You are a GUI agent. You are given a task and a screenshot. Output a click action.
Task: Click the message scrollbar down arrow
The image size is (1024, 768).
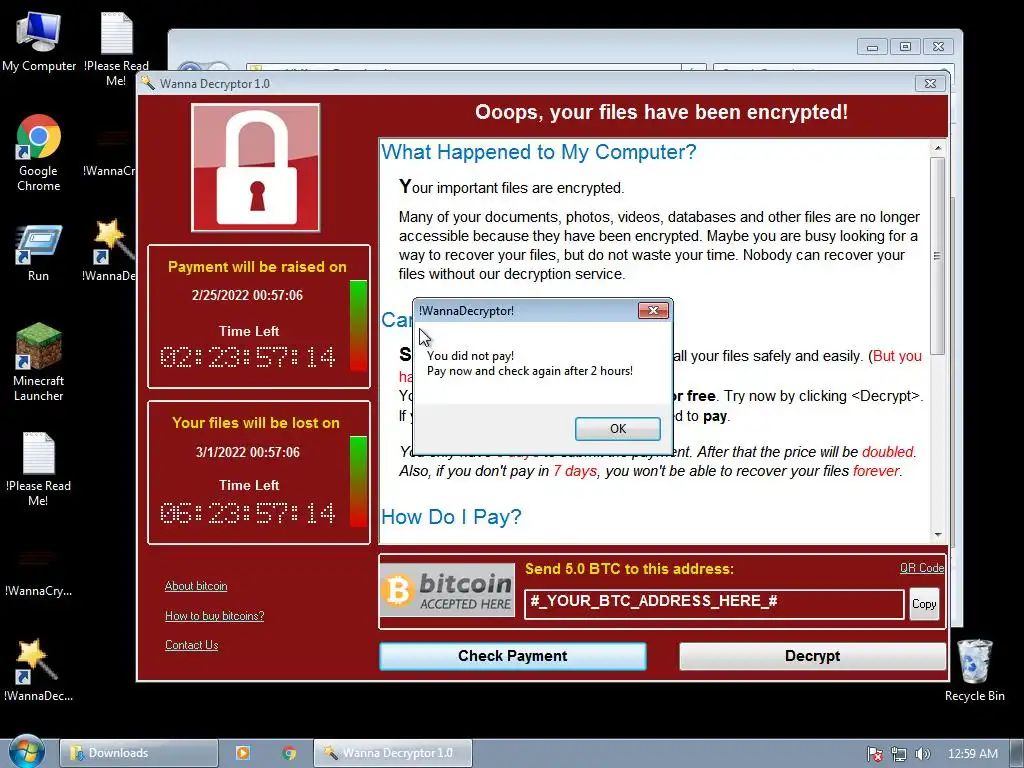tap(938, 534)
